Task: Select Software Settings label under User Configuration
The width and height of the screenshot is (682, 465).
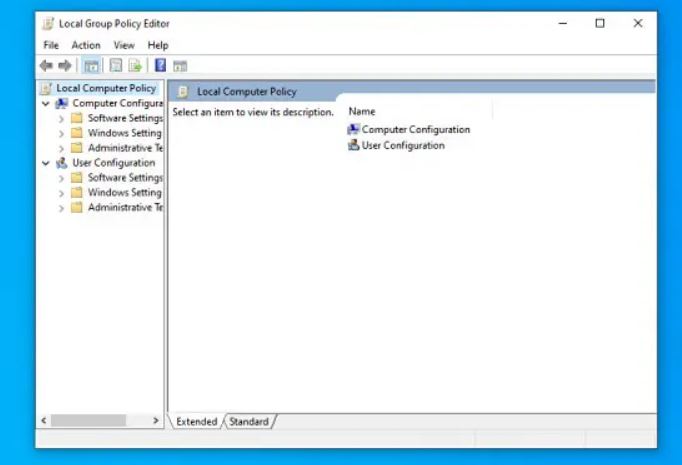Action: pos(125,177)
